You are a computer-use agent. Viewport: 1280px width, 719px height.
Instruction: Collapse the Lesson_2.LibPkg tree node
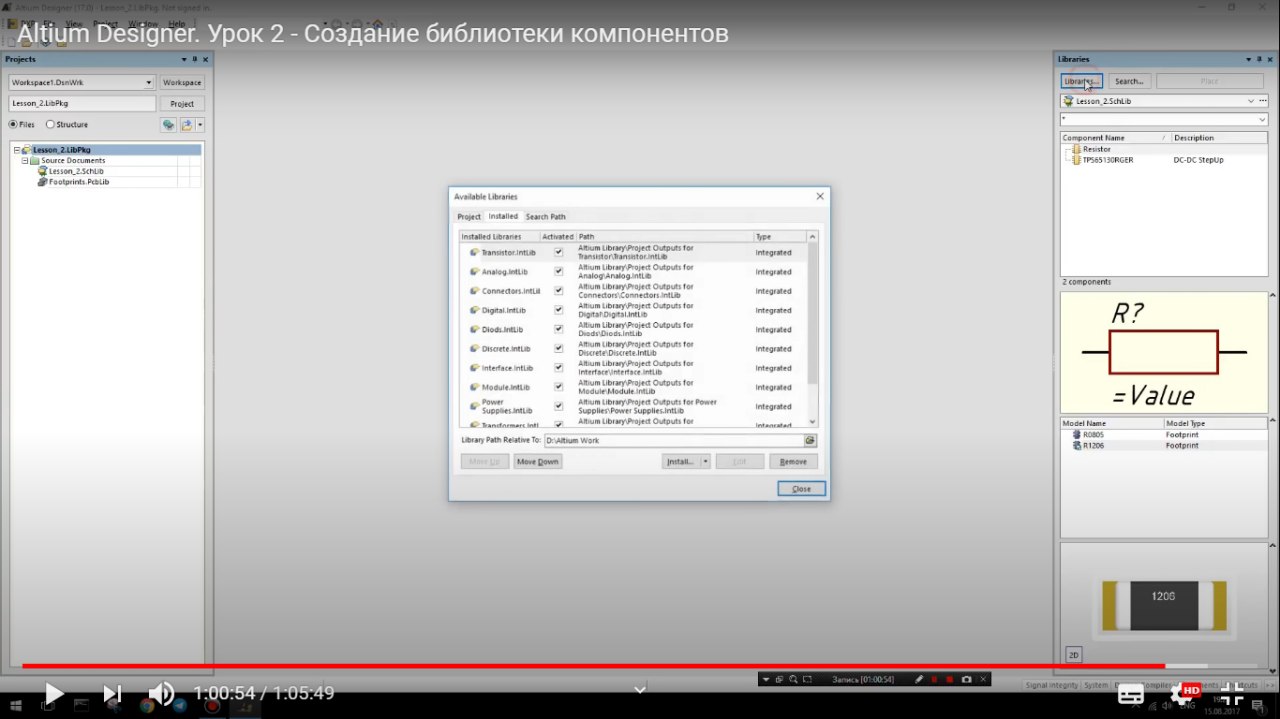[x=17, y=150]
